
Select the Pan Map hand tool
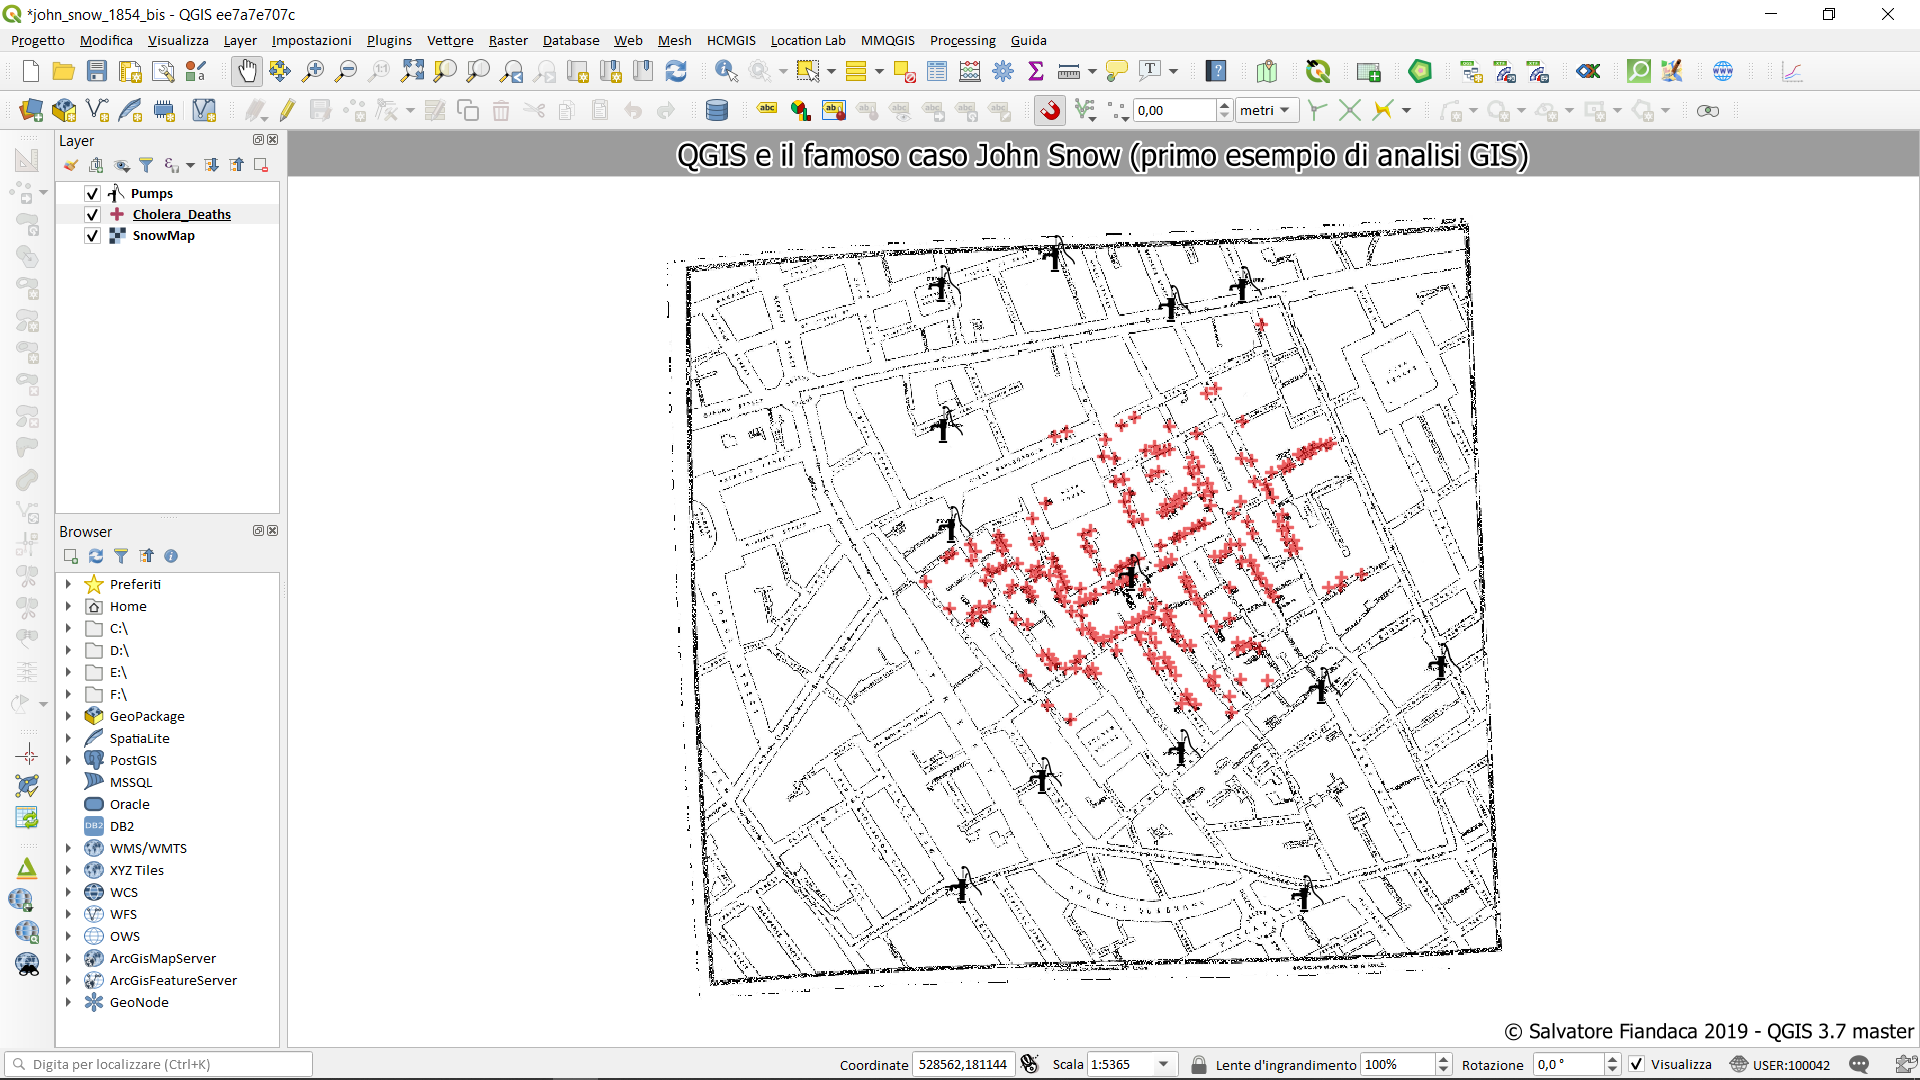point(246,71)
